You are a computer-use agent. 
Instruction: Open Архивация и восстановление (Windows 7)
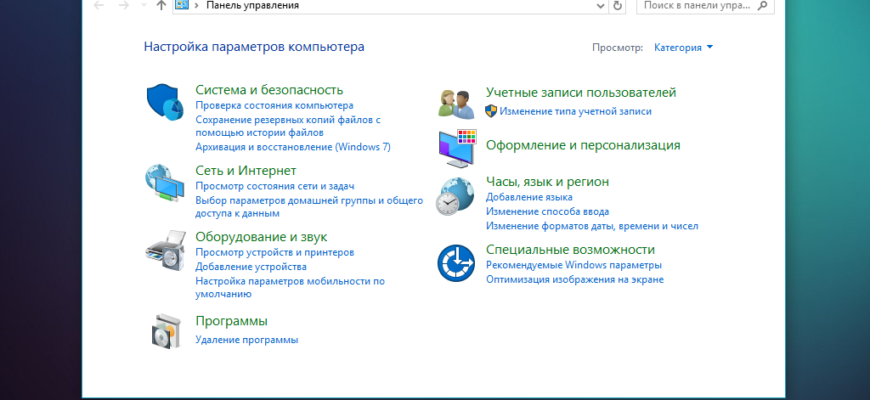tap(293, 147)
